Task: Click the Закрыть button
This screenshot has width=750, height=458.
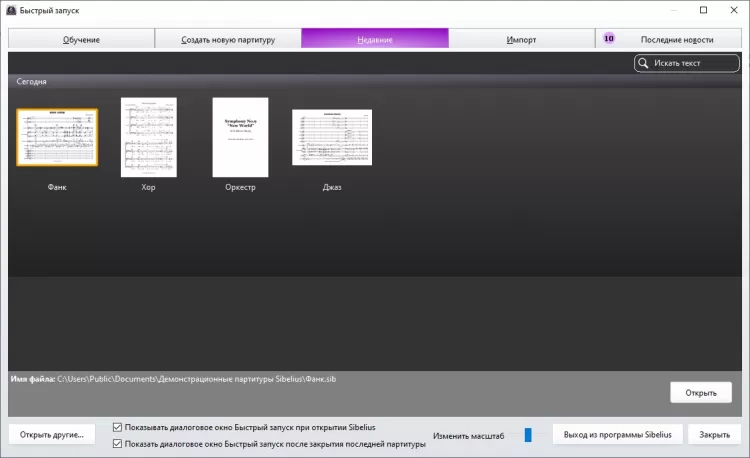Action: click(x=714, y=435)
